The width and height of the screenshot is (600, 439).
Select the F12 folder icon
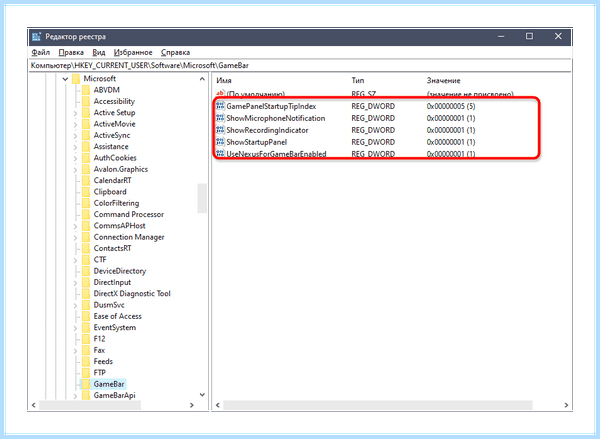pyautogui.click(x=86, y=339)
